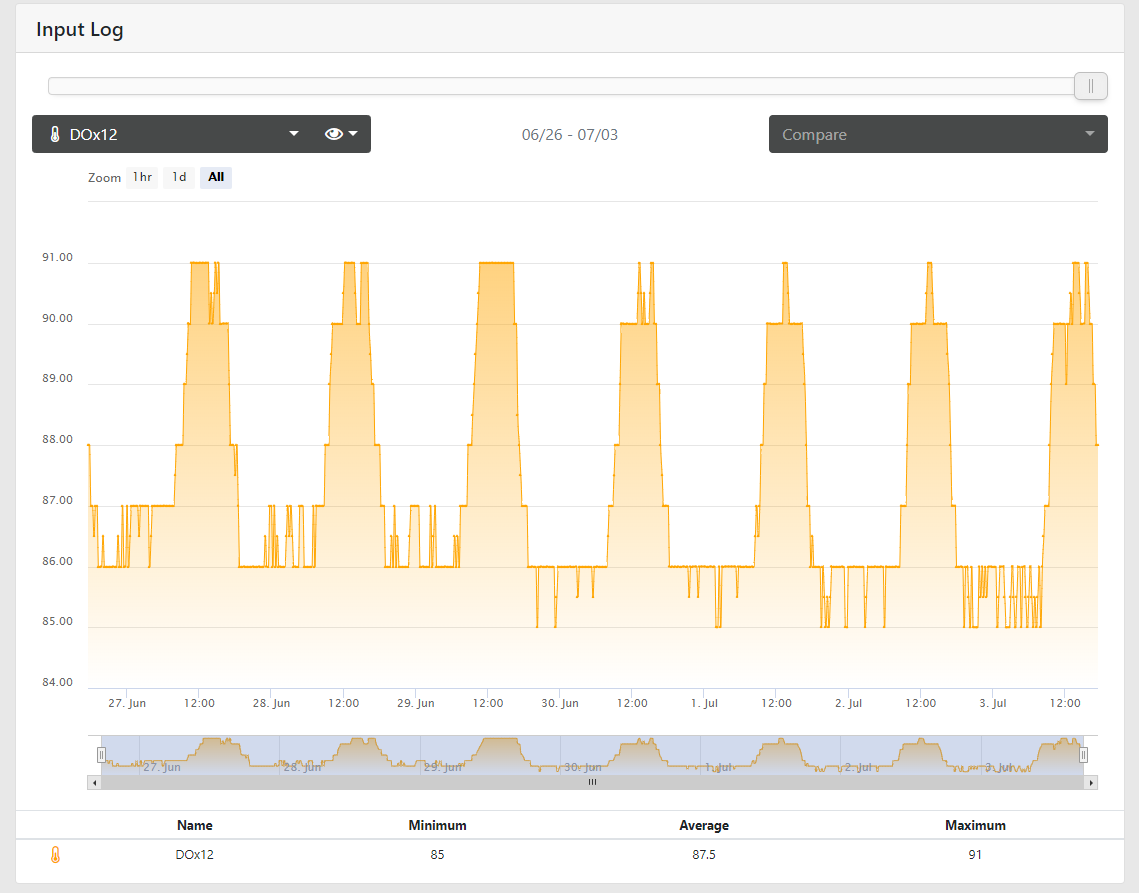Click the navigator scrollbar left arrow
The image size is (1139, 893).
[94, 783]
